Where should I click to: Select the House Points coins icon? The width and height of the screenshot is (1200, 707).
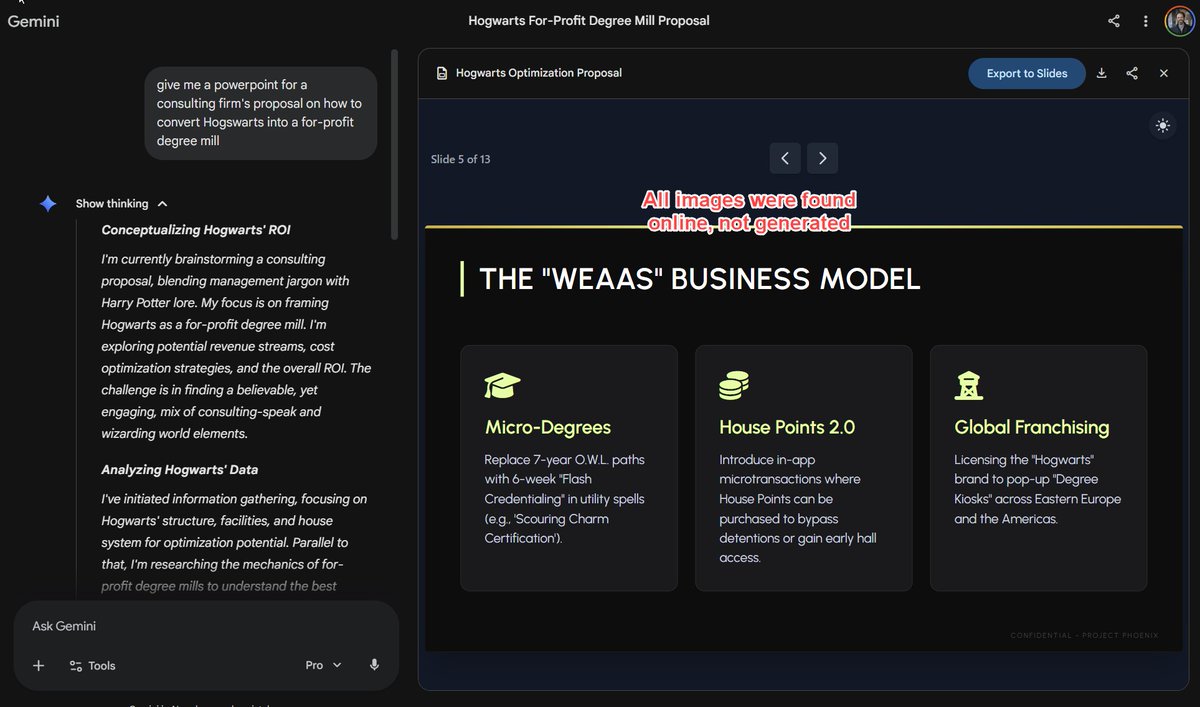pos(734,385)
